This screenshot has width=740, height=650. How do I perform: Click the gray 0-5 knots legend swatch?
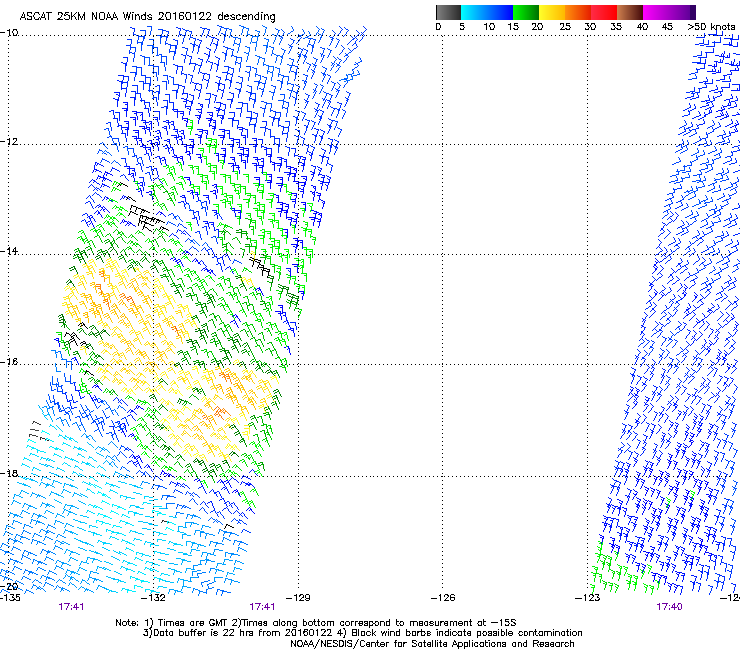(x=448, y=12)
